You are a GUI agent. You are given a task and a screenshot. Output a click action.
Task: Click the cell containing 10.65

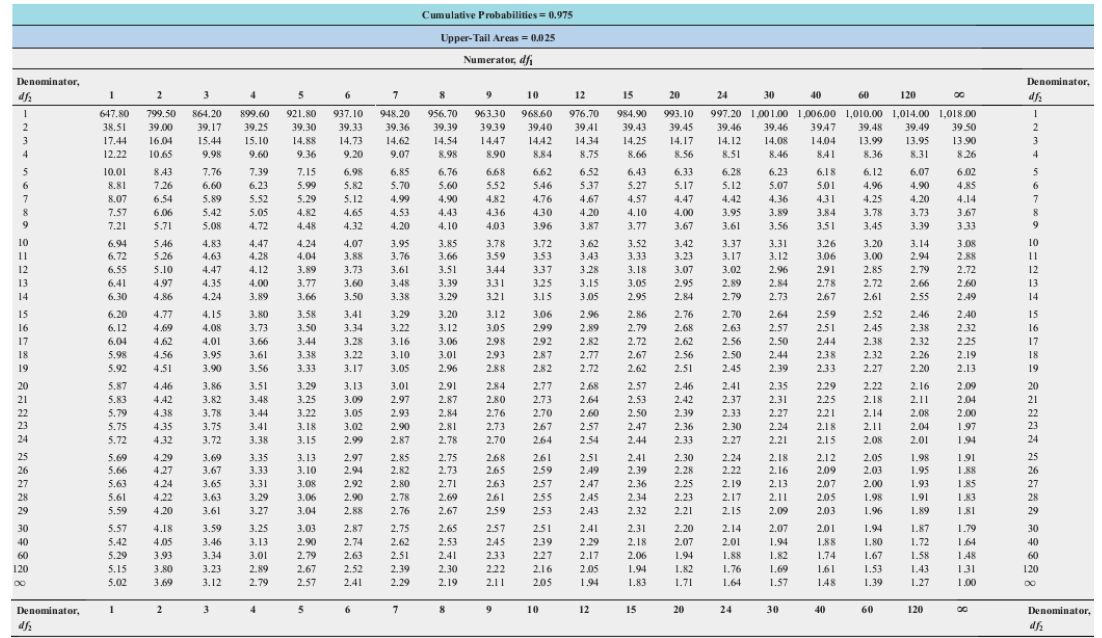(161, 155)
